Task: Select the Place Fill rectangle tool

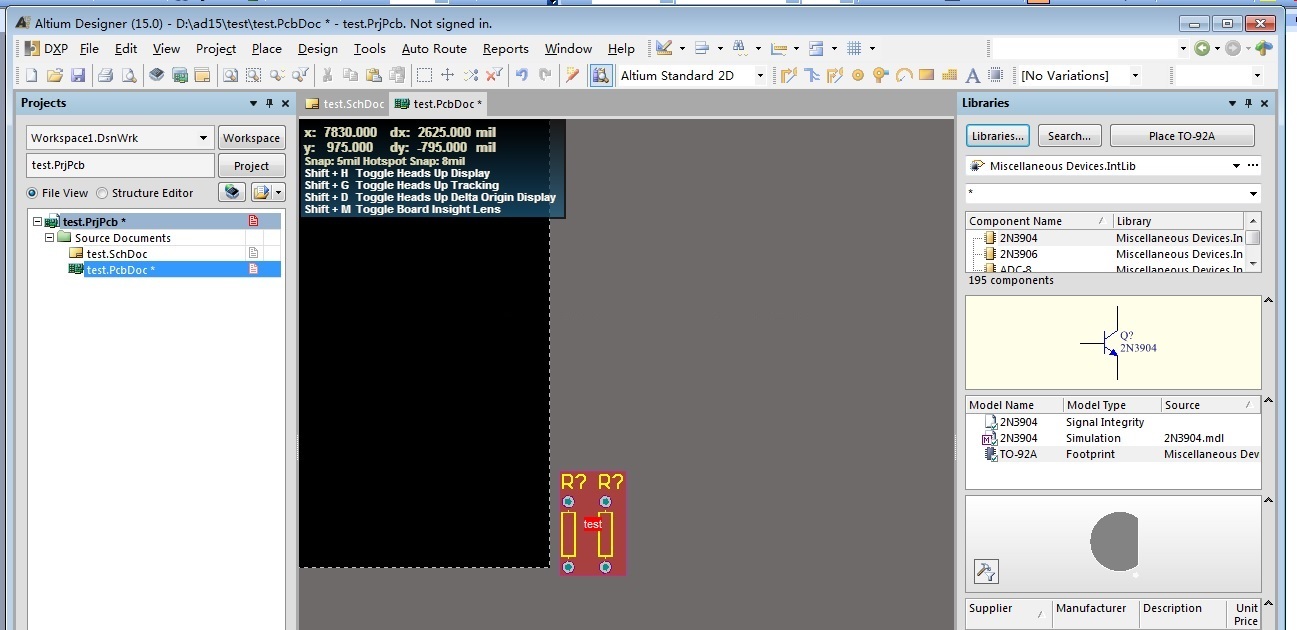Action: coord(926,75)
